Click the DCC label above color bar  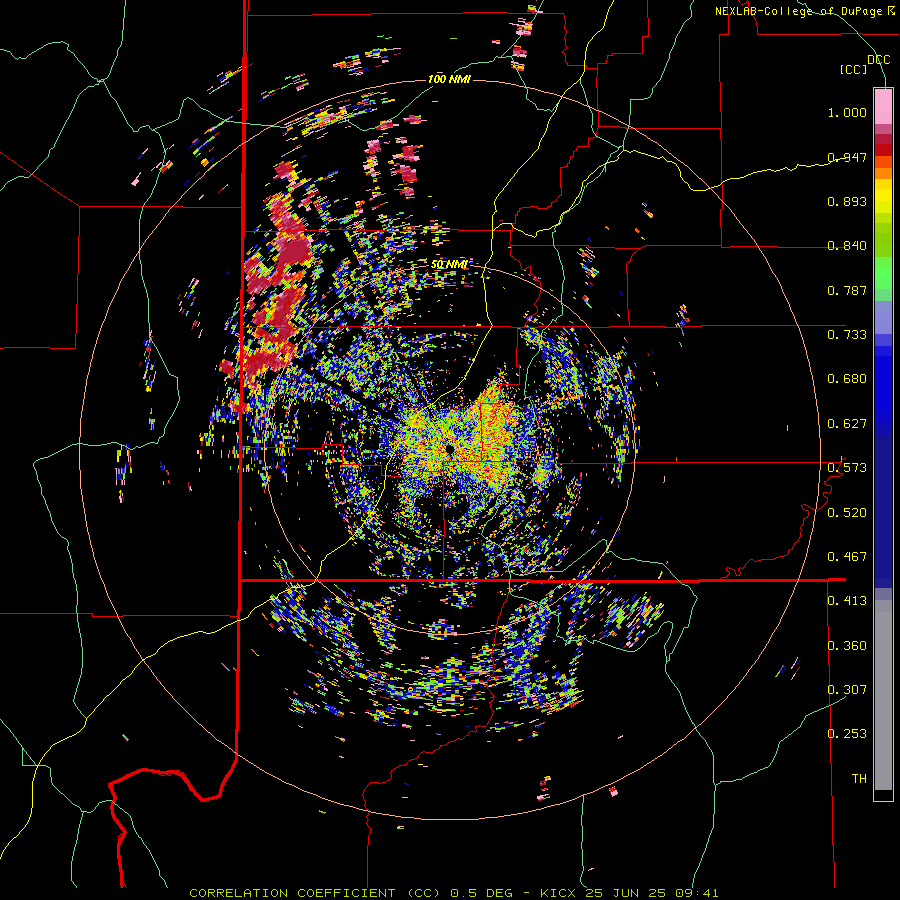[878, 60]
